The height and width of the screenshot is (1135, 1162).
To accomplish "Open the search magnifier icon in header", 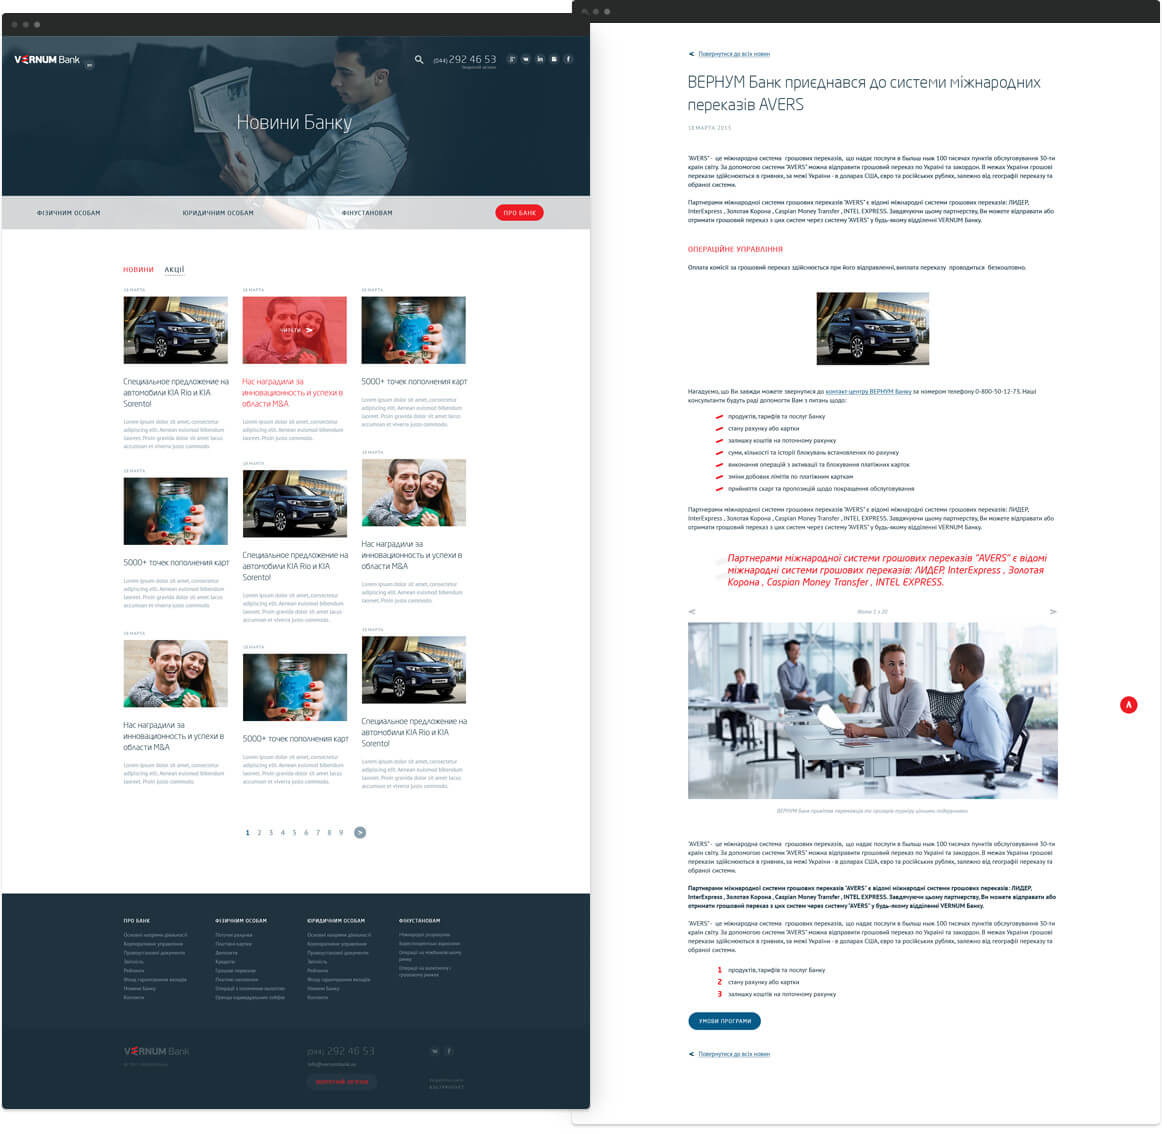I will [419, 59].
